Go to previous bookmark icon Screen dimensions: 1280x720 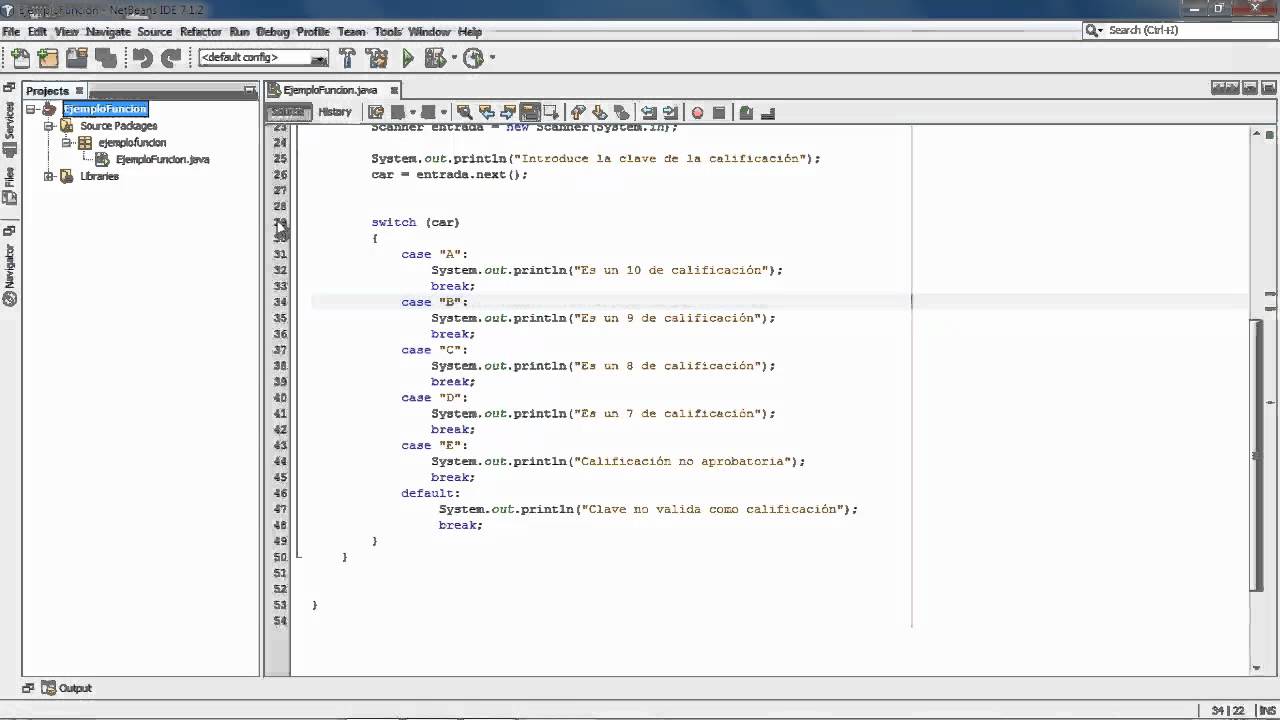577,112
